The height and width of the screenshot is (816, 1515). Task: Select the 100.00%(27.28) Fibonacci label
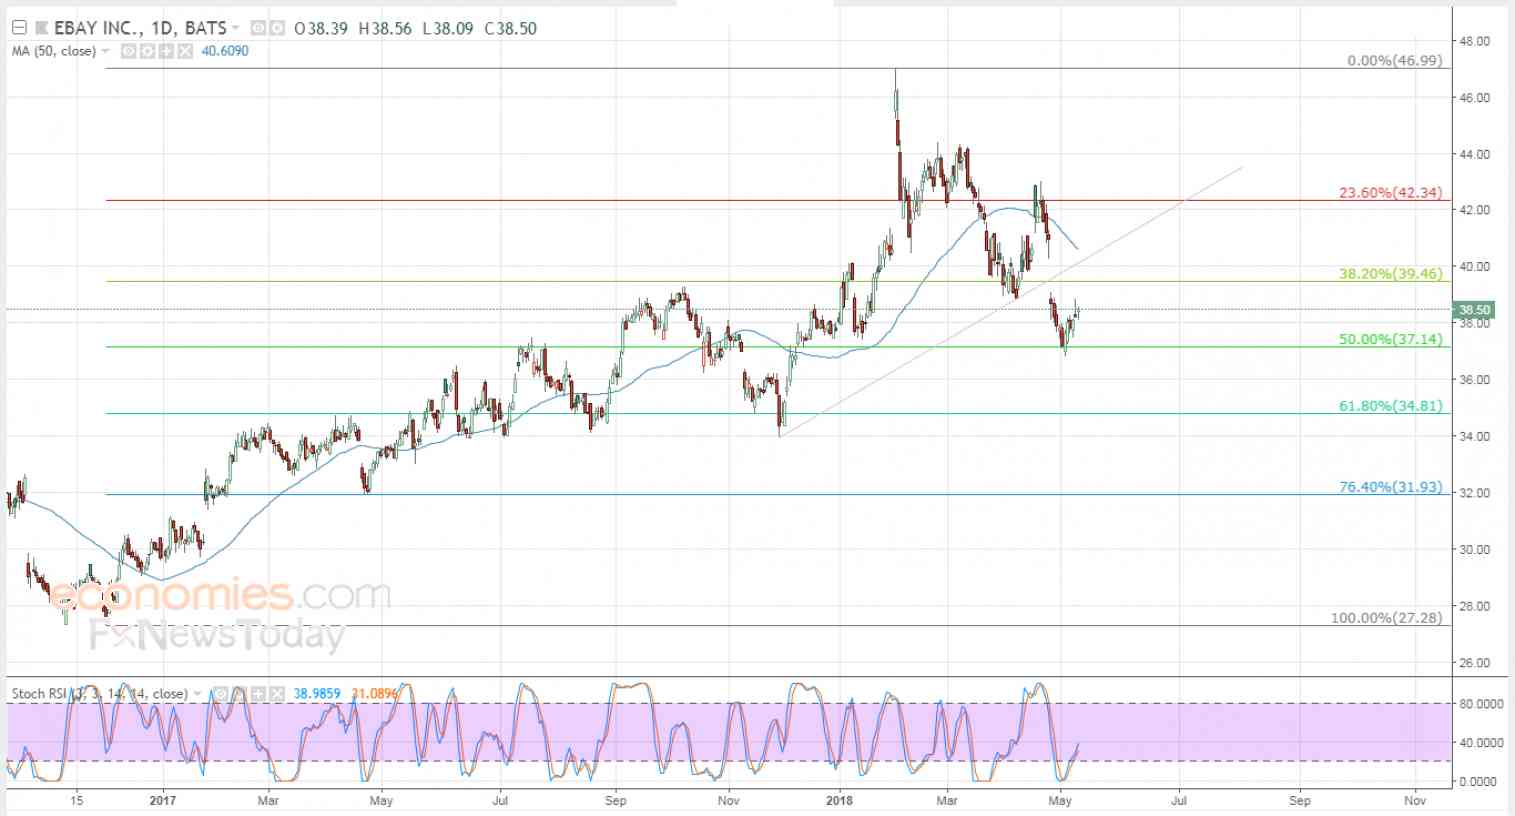pyautogui.click(x=1386, y=618)
